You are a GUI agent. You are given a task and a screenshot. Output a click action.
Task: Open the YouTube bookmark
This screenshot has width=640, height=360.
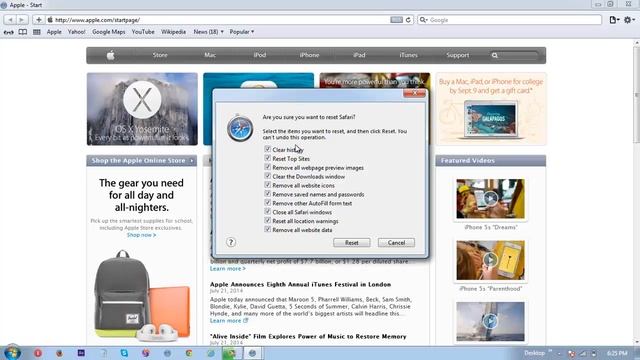143,32
